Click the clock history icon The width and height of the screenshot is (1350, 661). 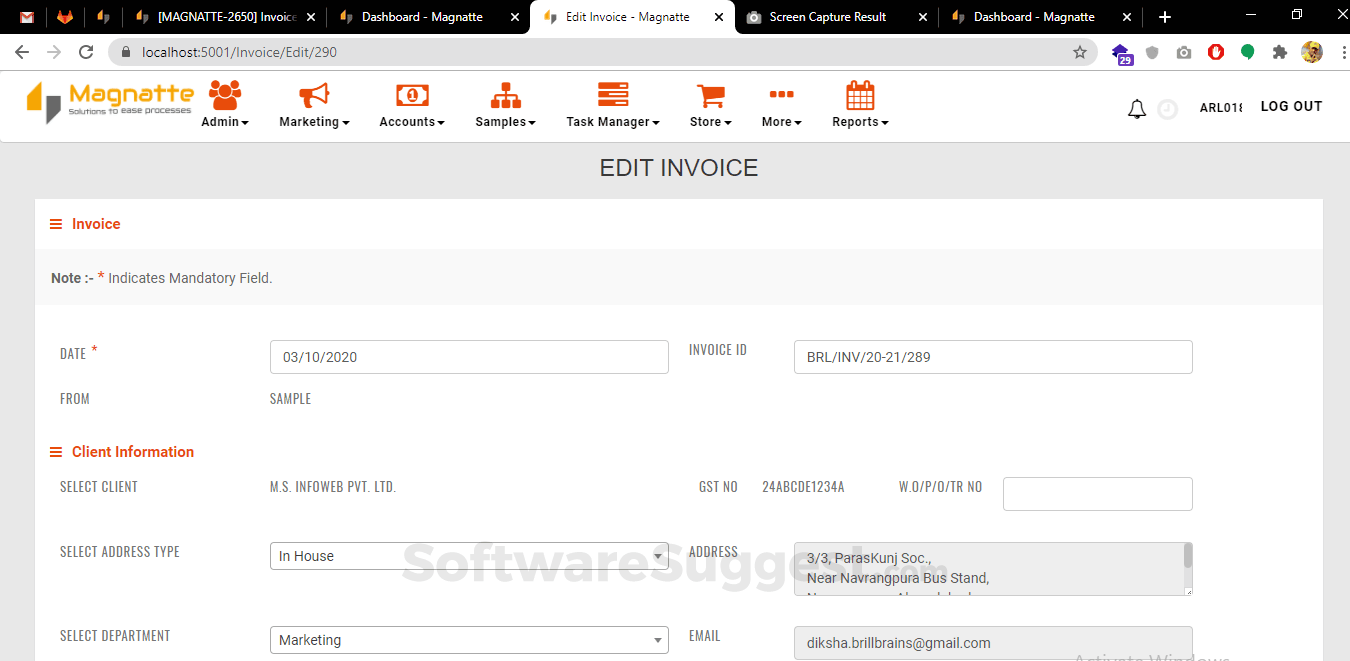click(1167, 109)
